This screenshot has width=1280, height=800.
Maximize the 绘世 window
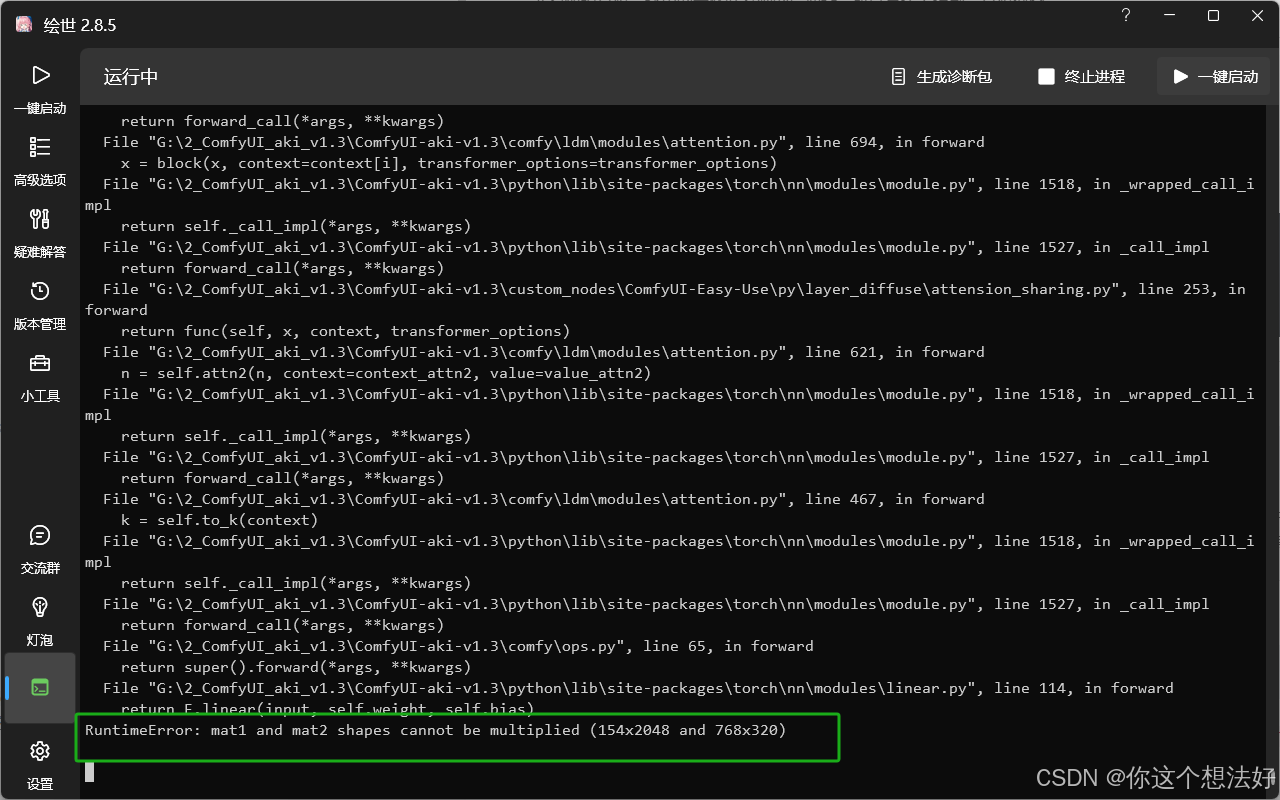tap(1213, 15)
